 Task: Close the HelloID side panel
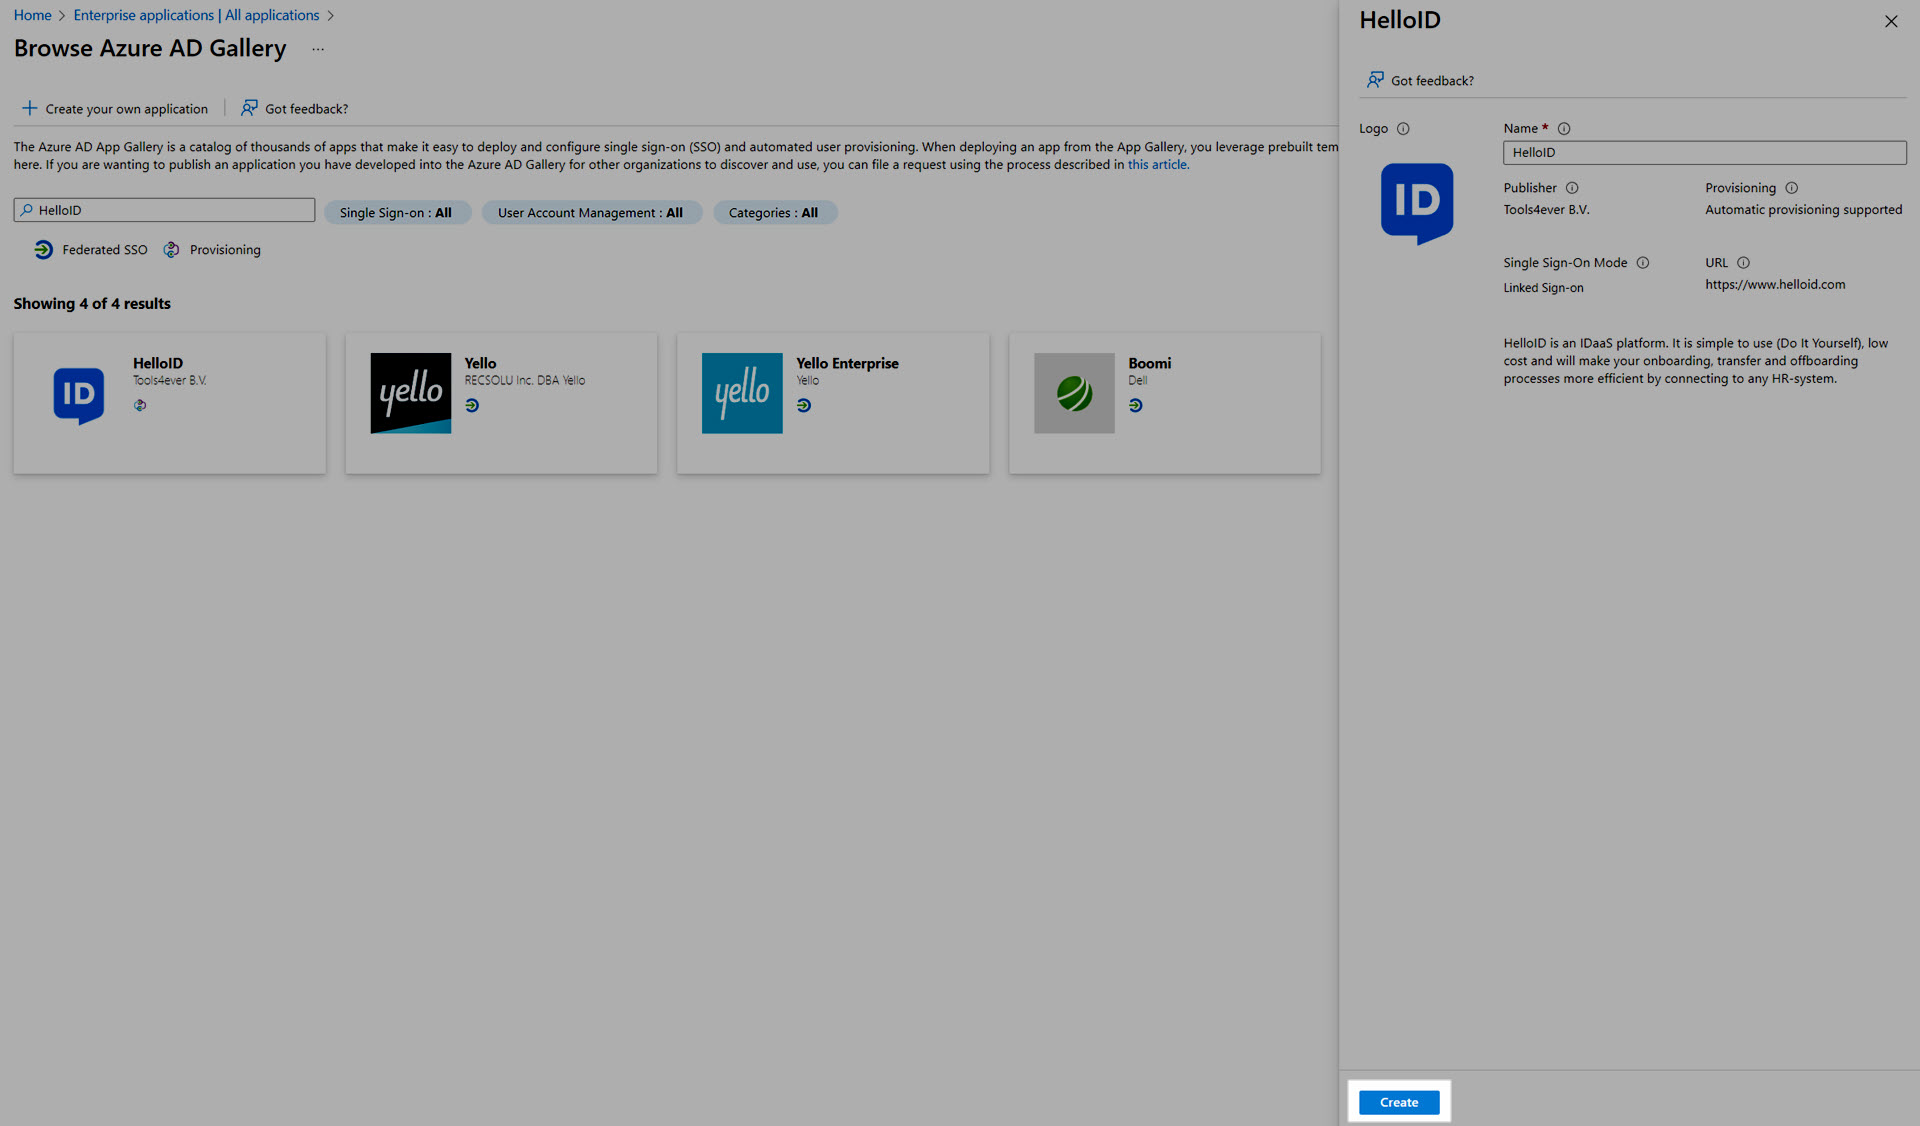1891,21
